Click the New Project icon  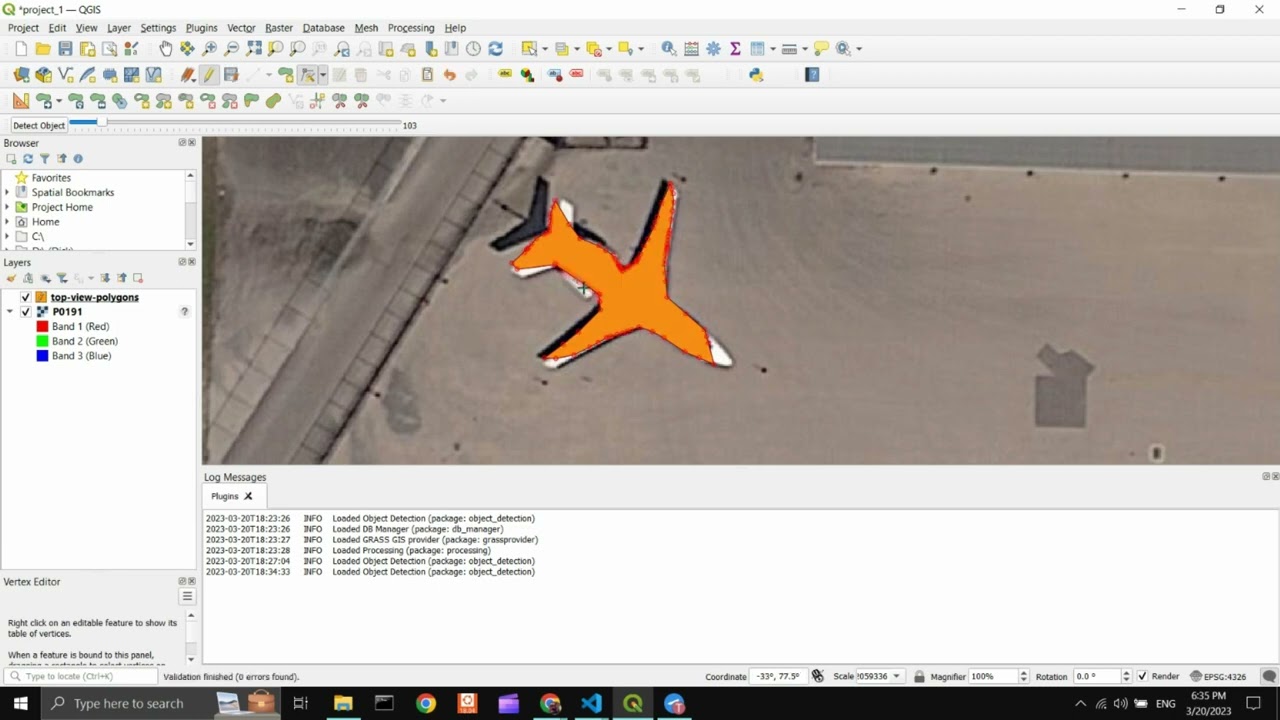click(x=21, y=48)
